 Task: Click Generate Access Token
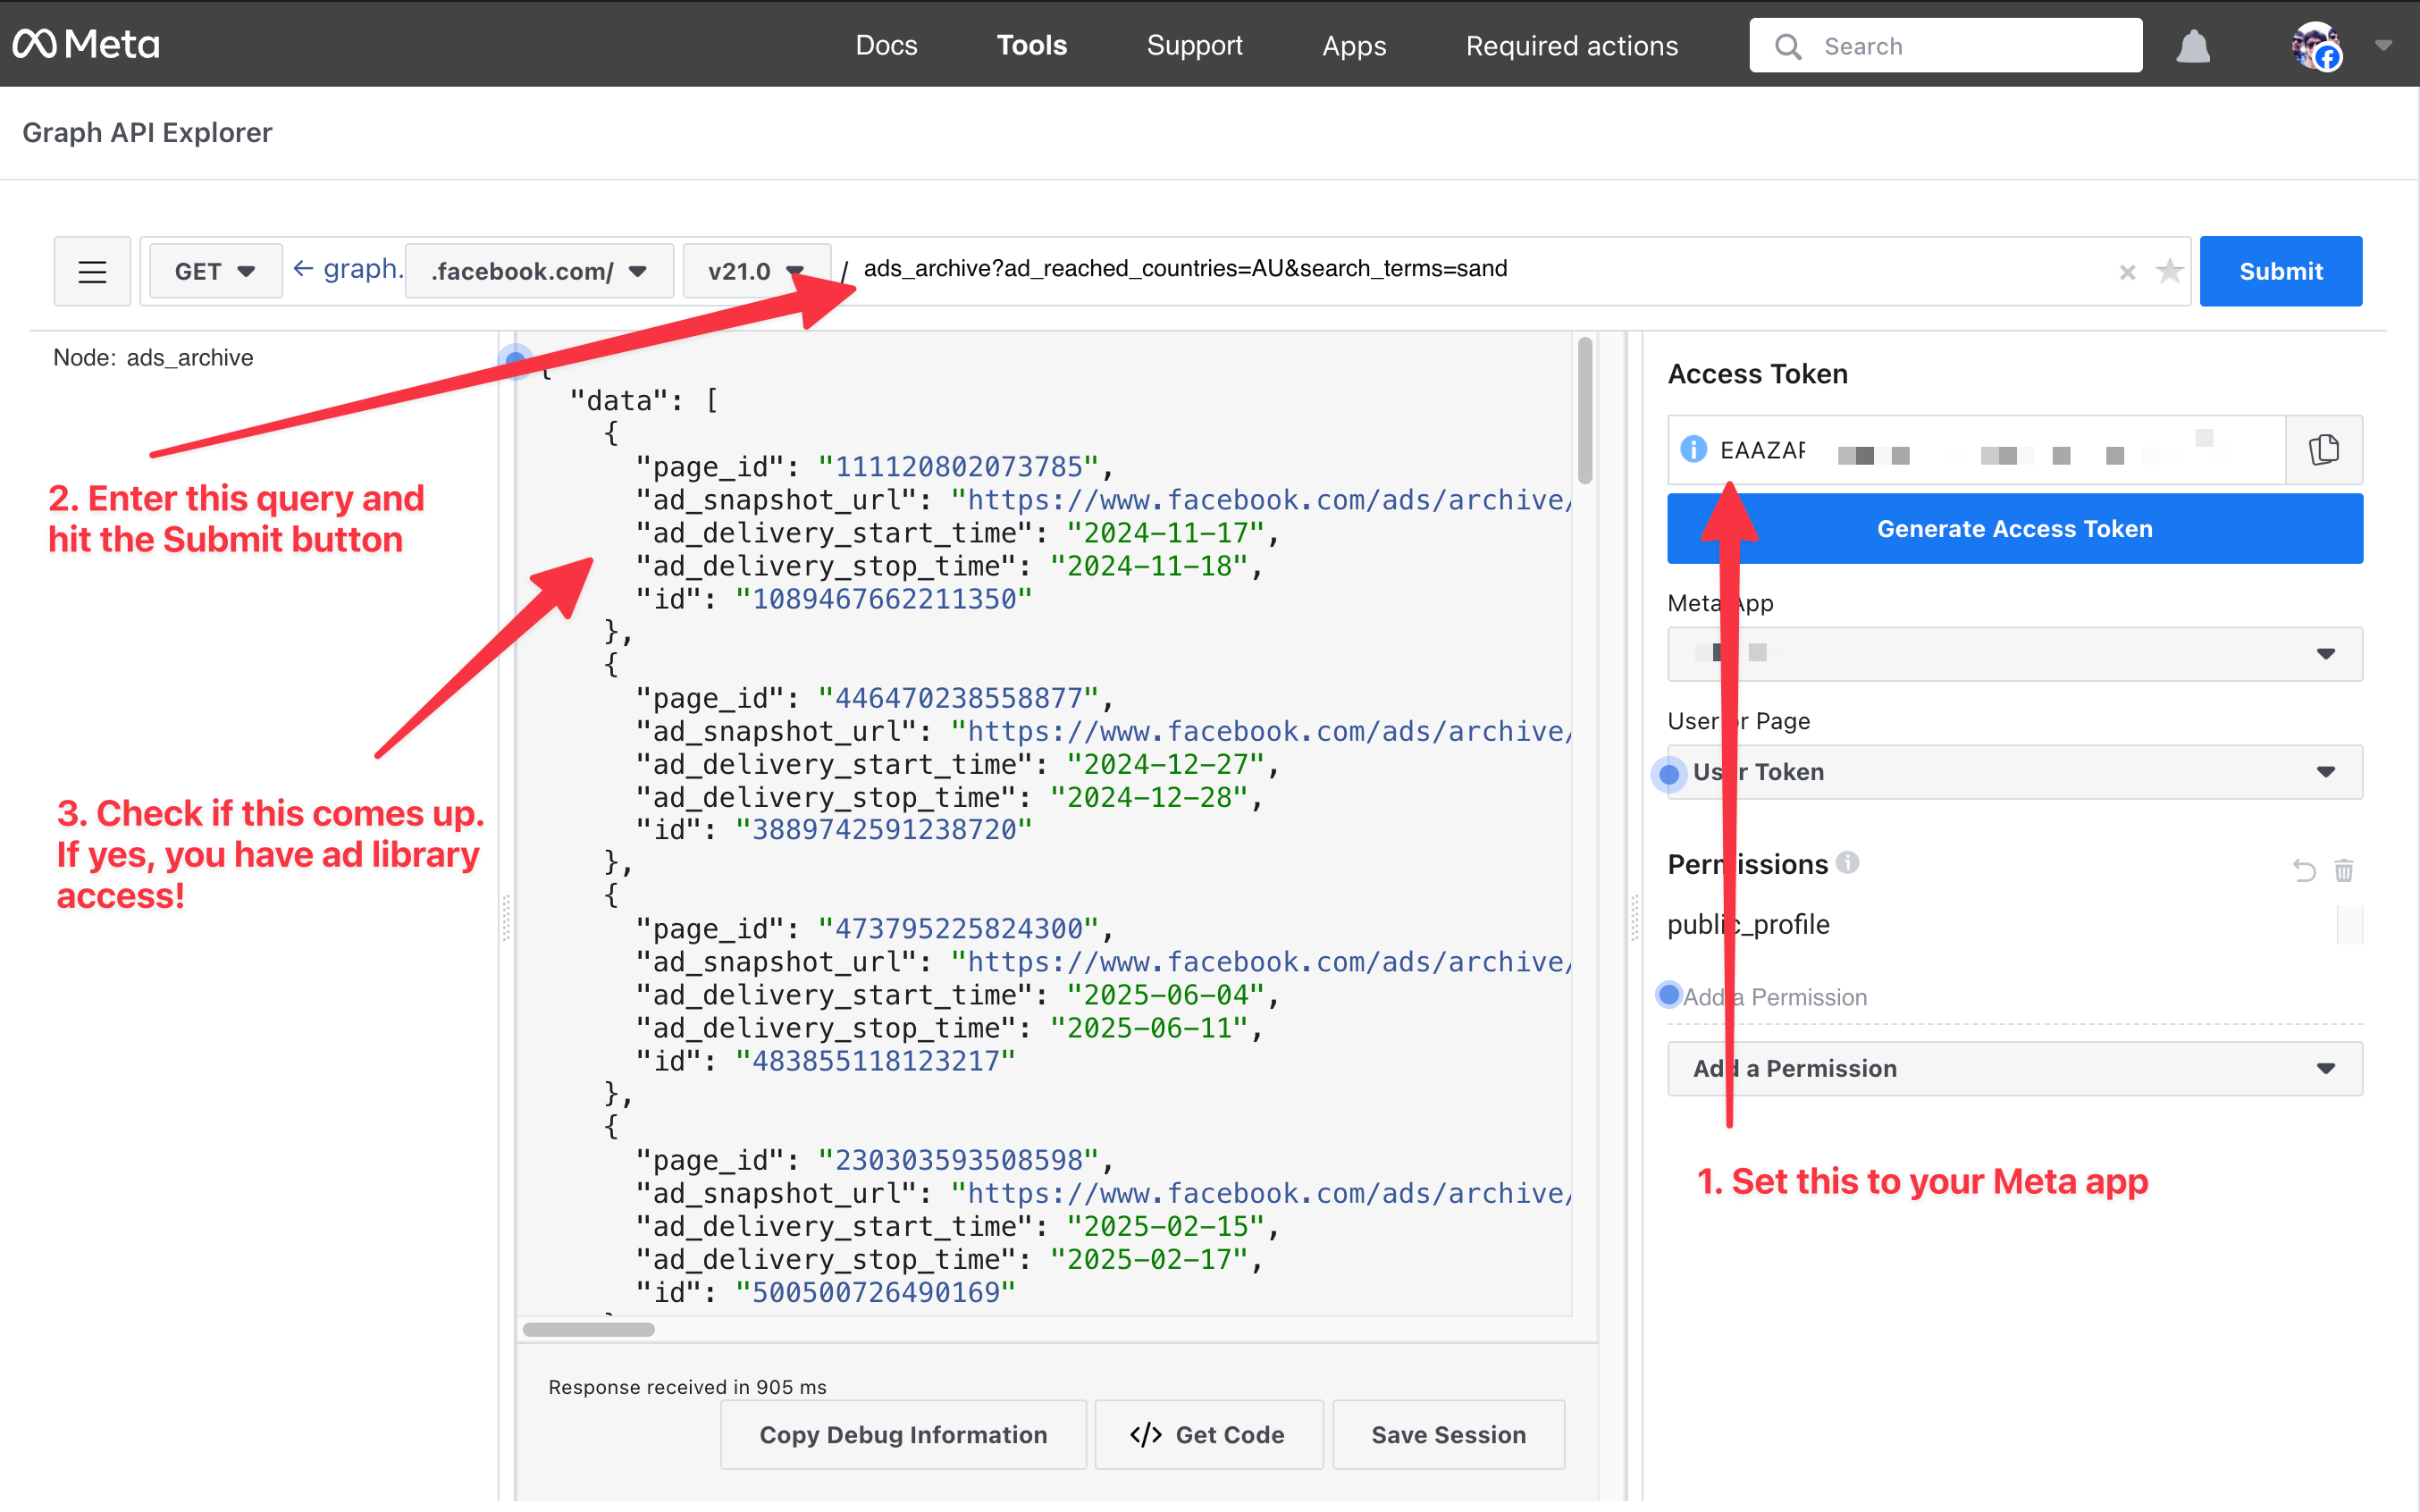tap(2014, 528)
